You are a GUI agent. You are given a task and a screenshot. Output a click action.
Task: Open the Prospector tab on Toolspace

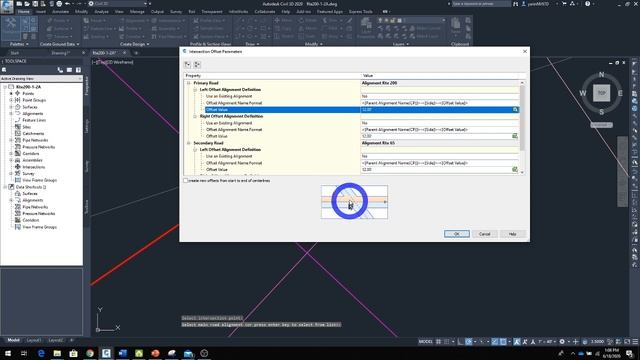click(87, 85)
